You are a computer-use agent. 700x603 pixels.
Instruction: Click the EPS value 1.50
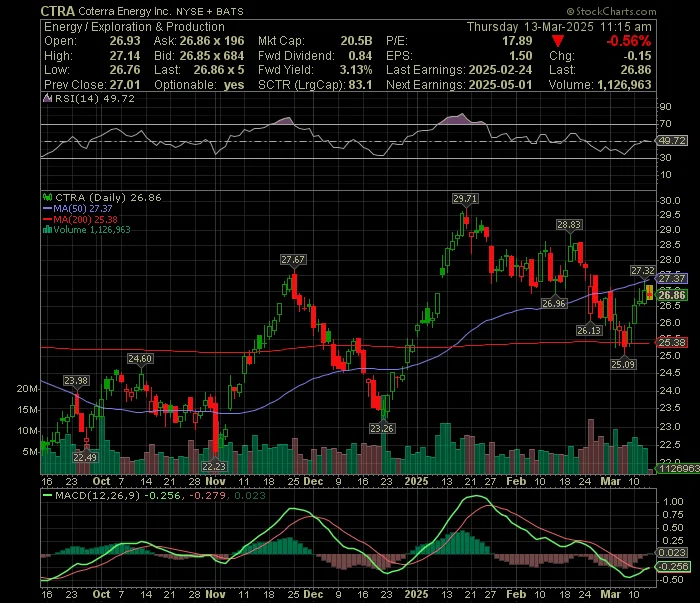(x=521, y=56)
